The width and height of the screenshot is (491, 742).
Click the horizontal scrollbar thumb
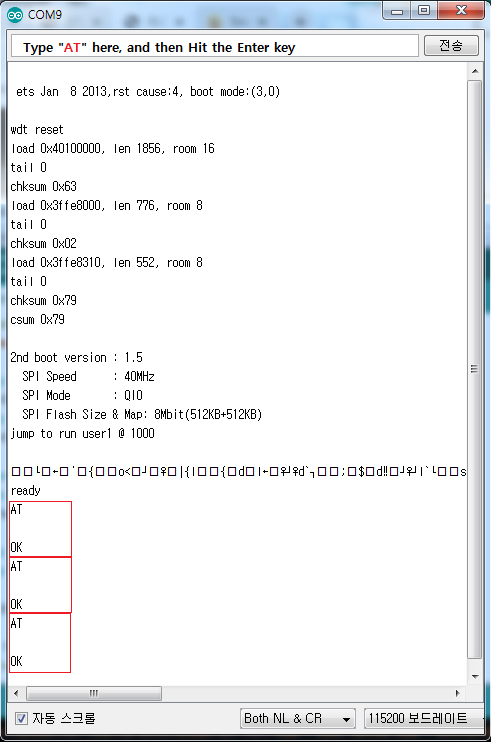[94, 693]
